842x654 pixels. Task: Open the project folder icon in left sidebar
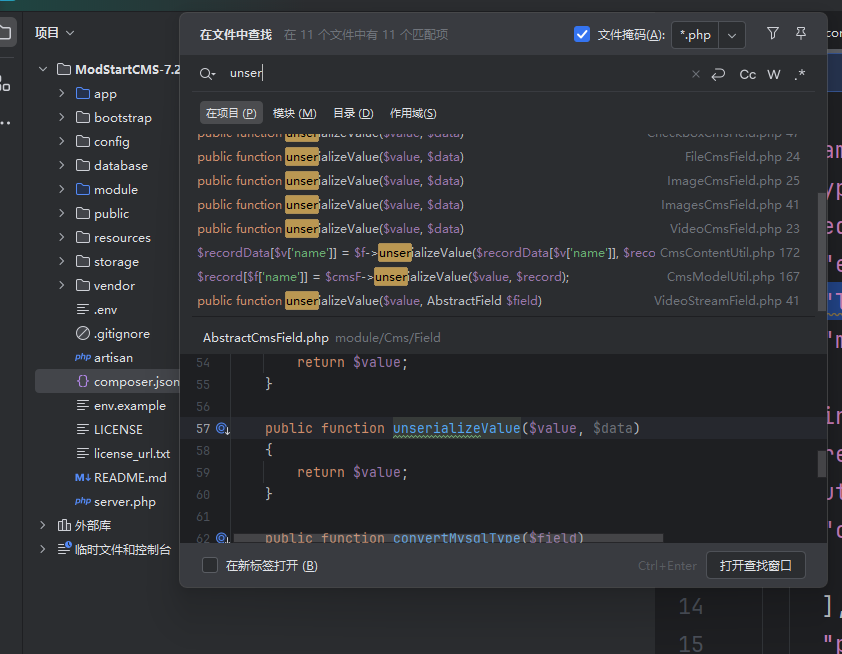[7, 33]
